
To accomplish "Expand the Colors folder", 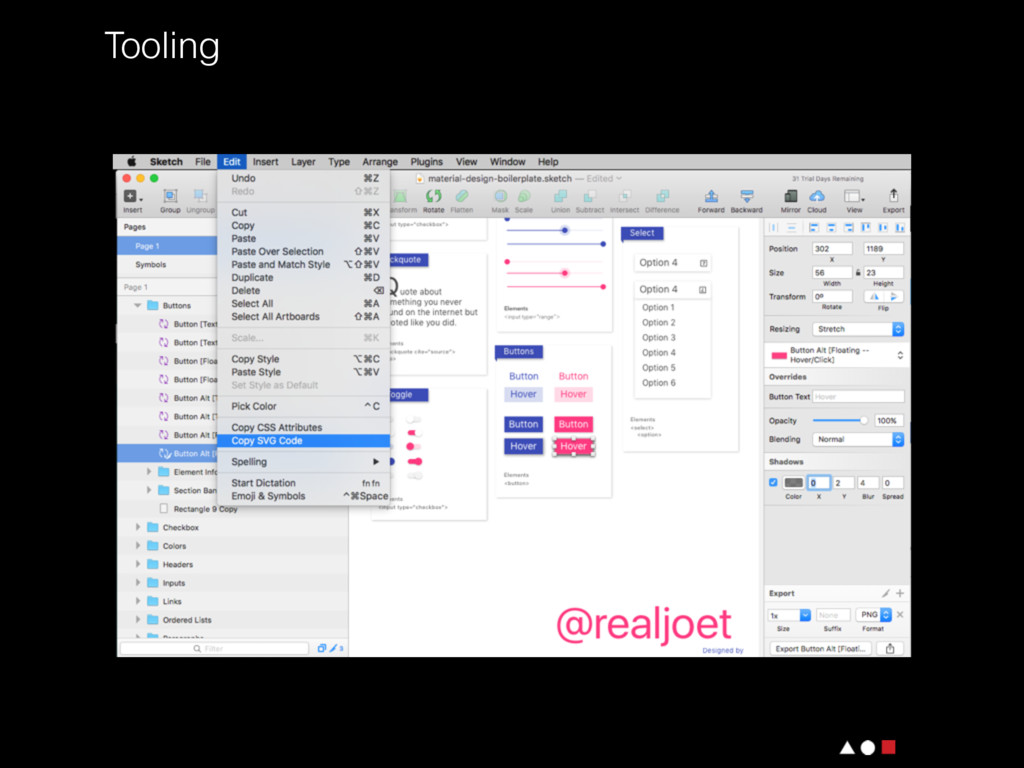I will (138, 545).
